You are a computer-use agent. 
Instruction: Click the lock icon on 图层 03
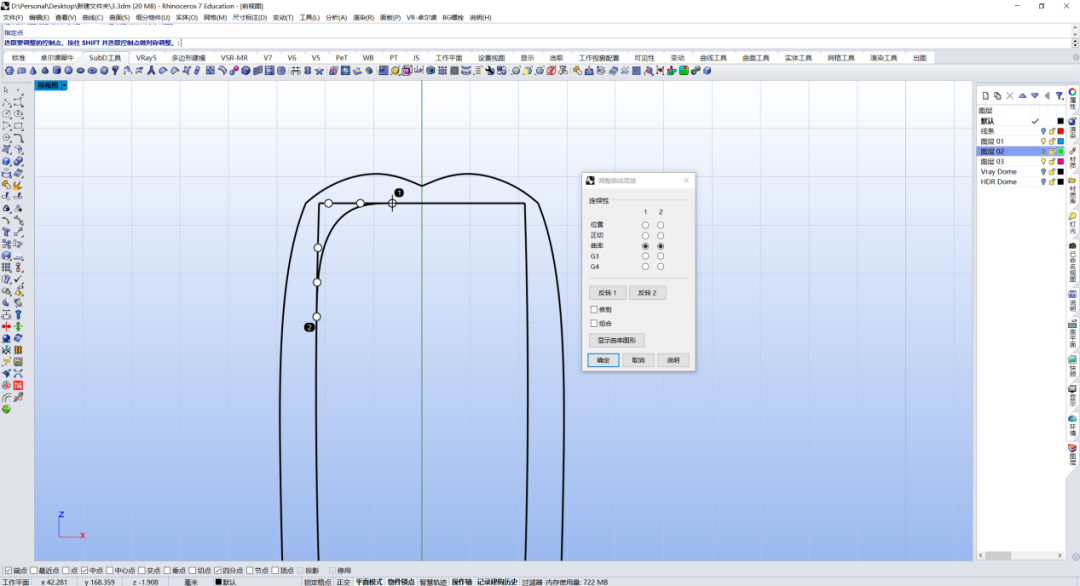pyautogui.click(x=1052, y=162)
